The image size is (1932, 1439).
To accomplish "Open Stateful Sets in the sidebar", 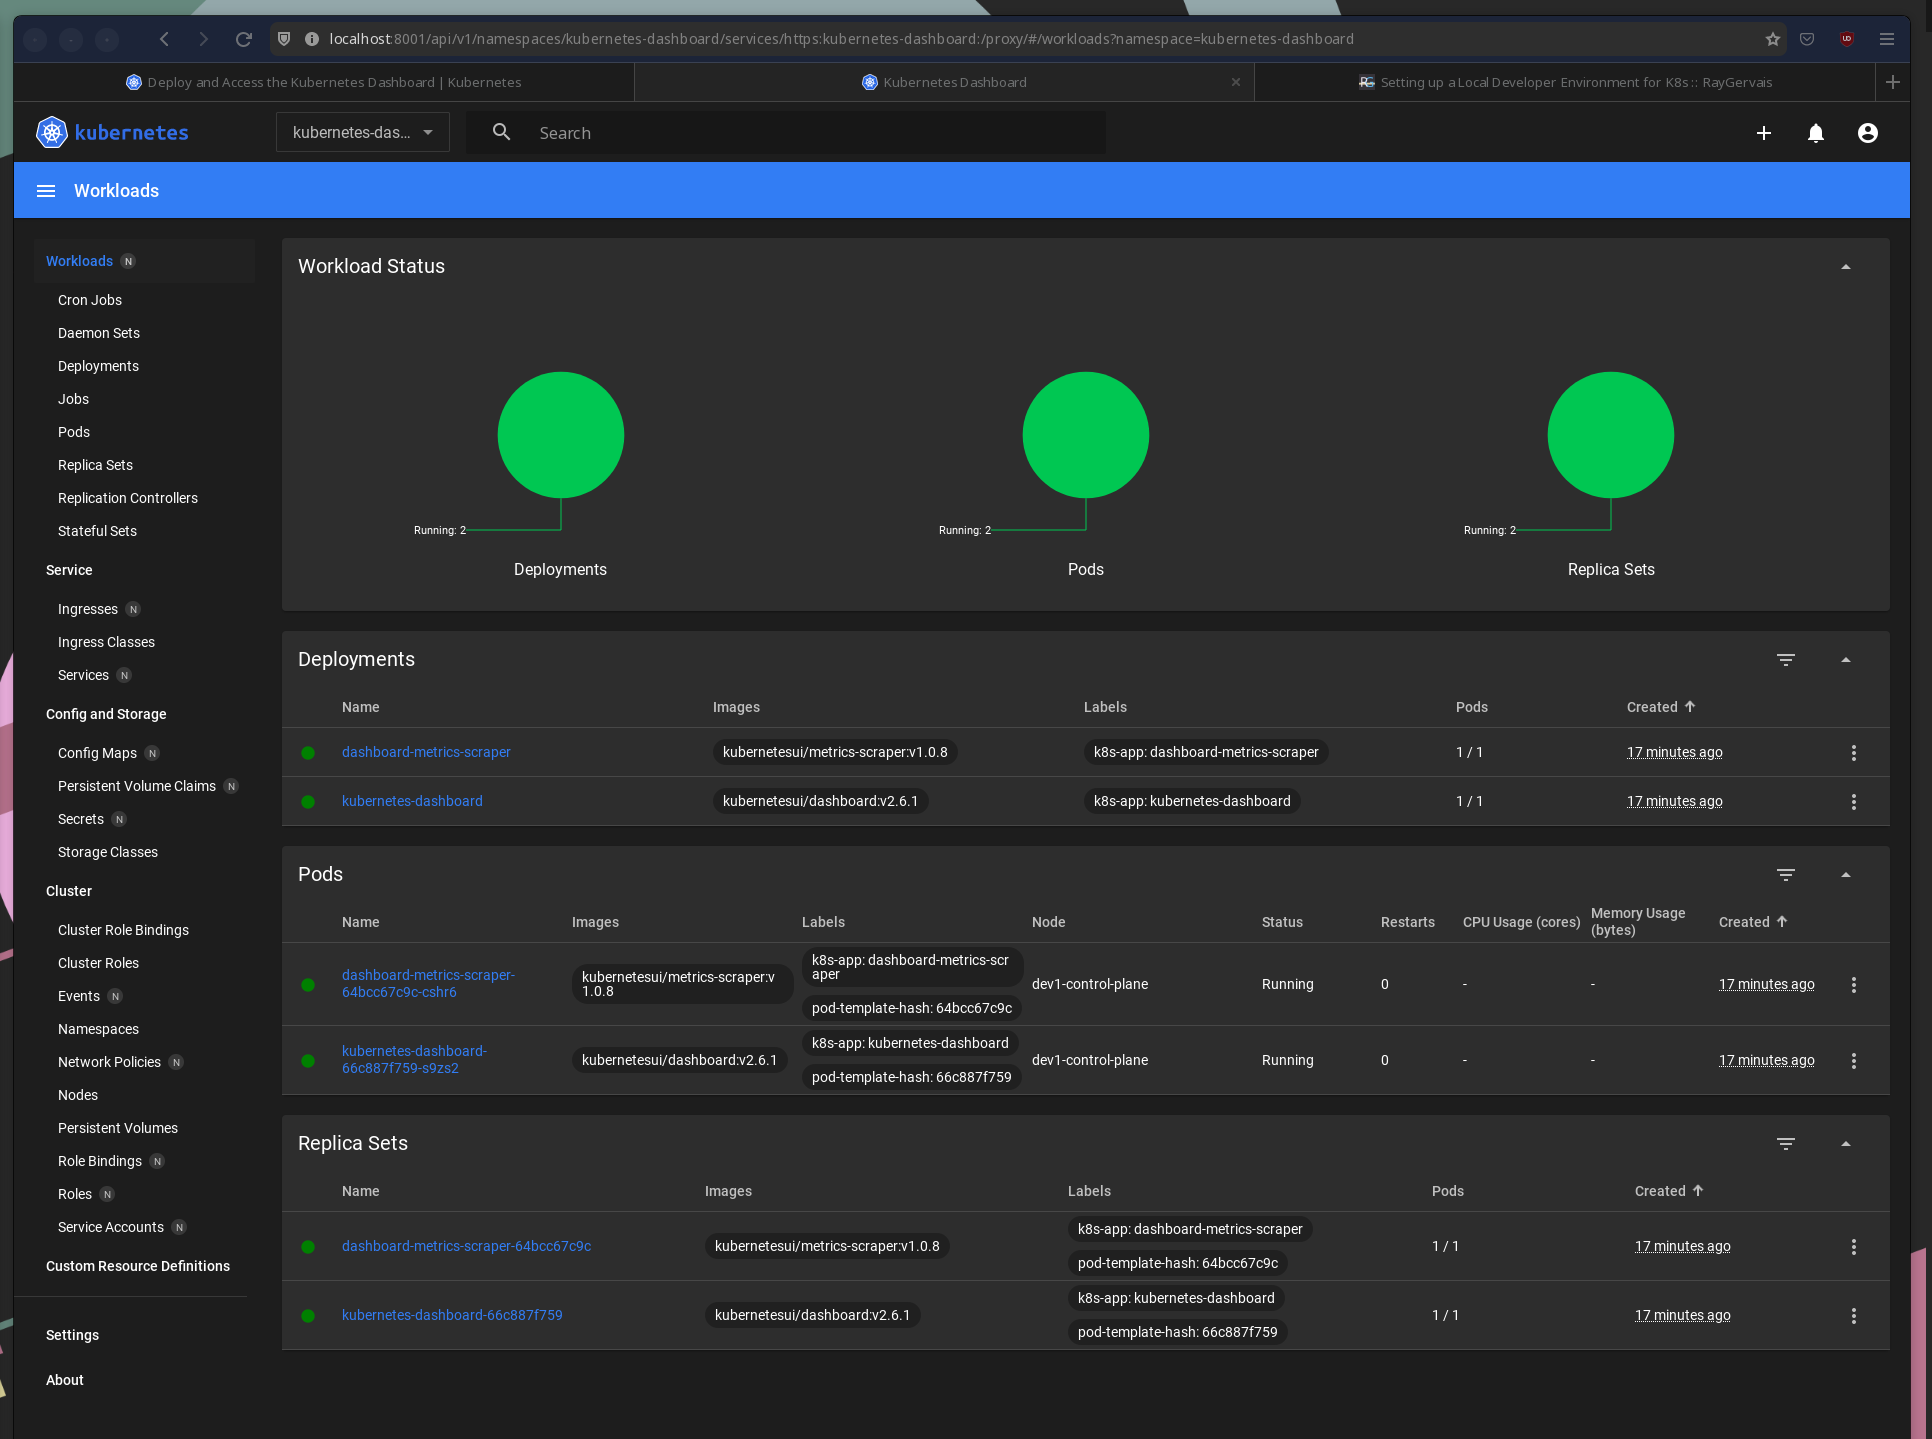I will point(97,531).
